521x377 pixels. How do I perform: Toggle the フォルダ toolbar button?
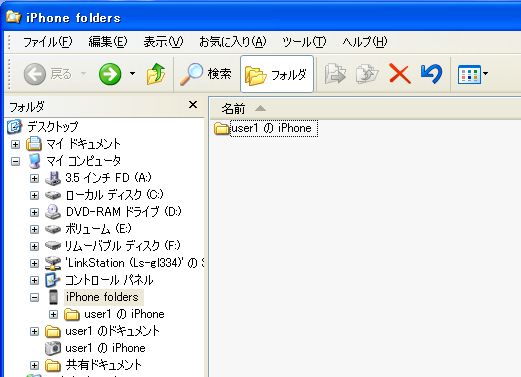tap(277, 74)
